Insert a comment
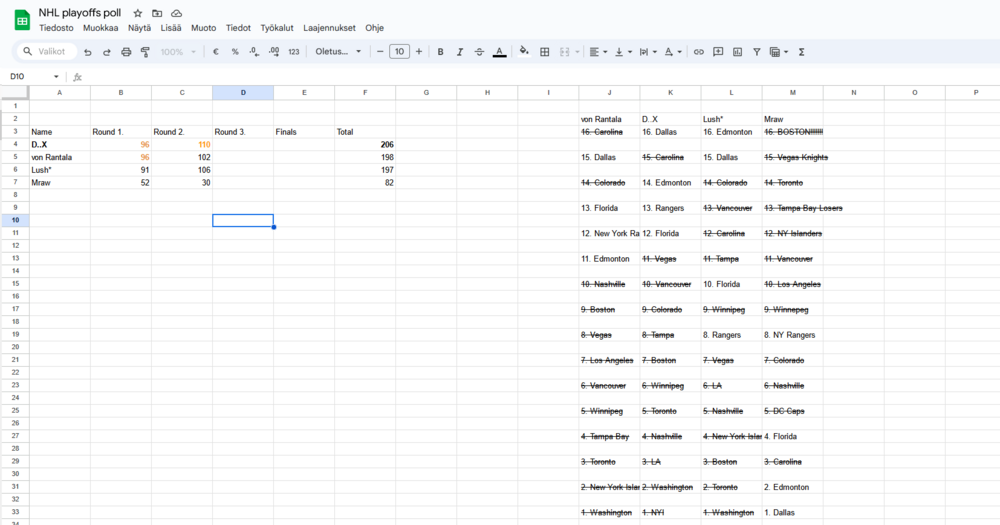 718,52
